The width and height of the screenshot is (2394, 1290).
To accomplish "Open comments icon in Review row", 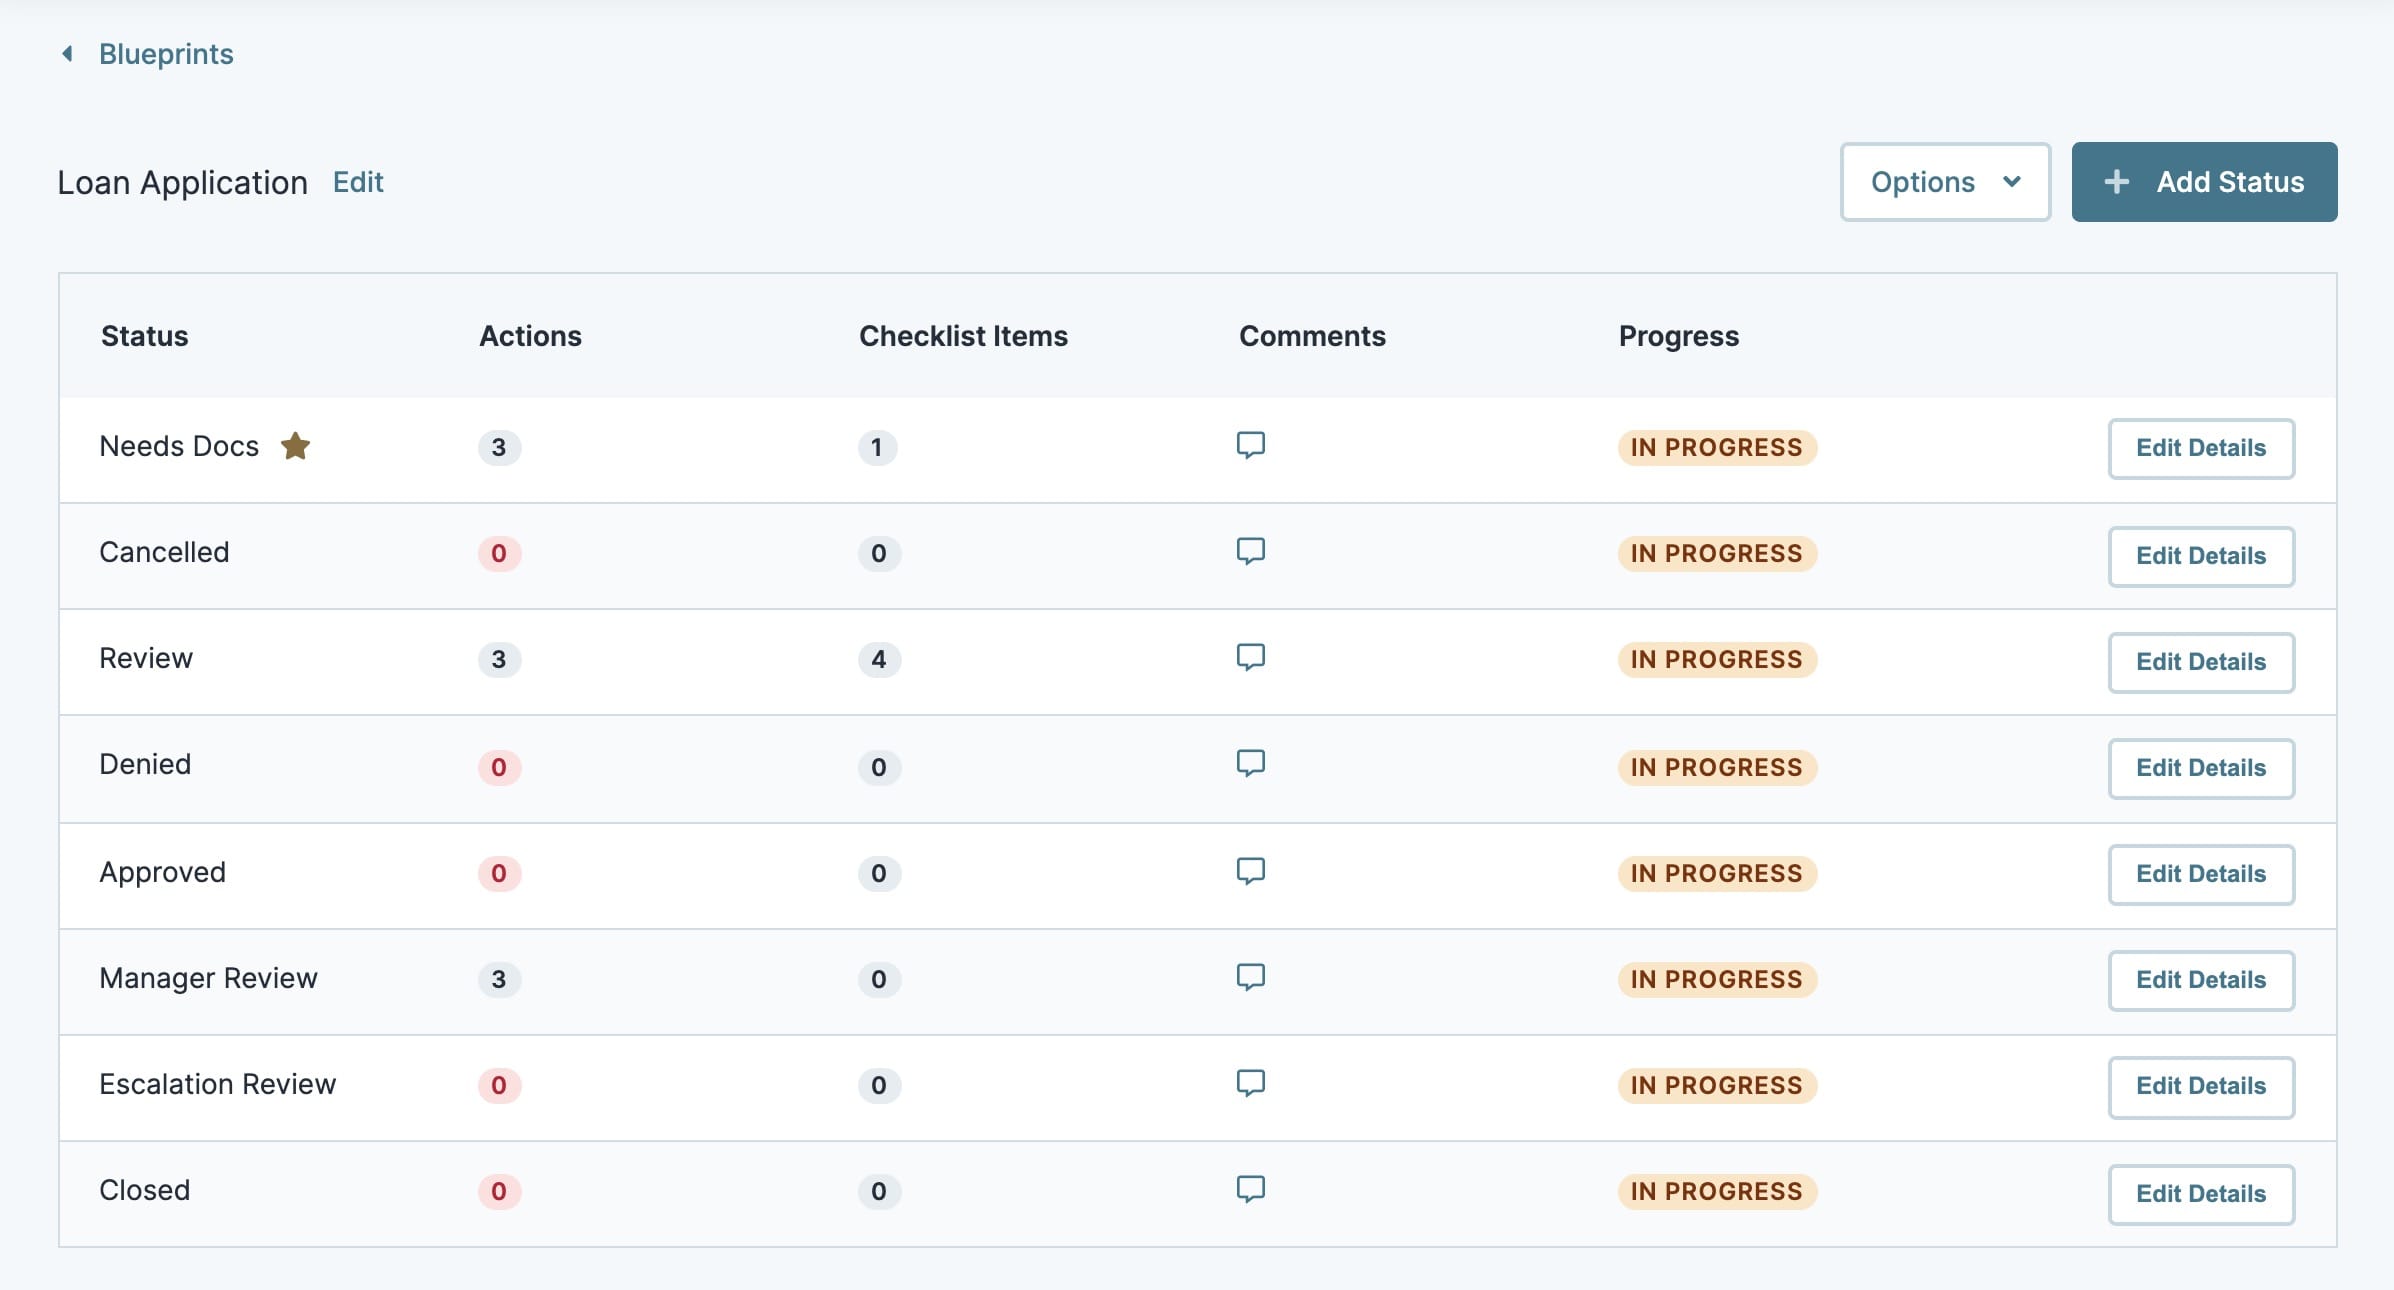I will (x=1250, y=657).
